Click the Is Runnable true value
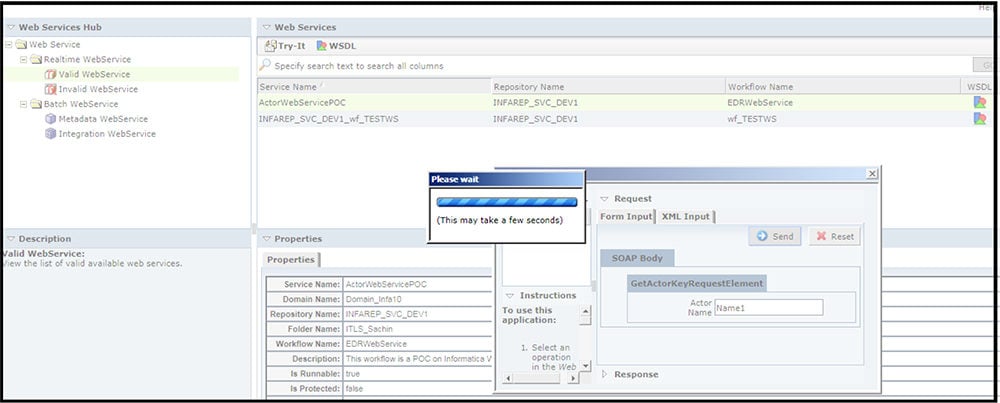 (x=353, y=374)
